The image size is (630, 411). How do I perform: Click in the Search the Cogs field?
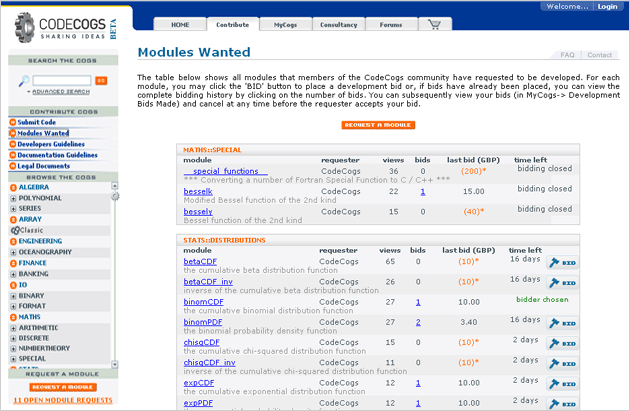[x=52, y=79]
